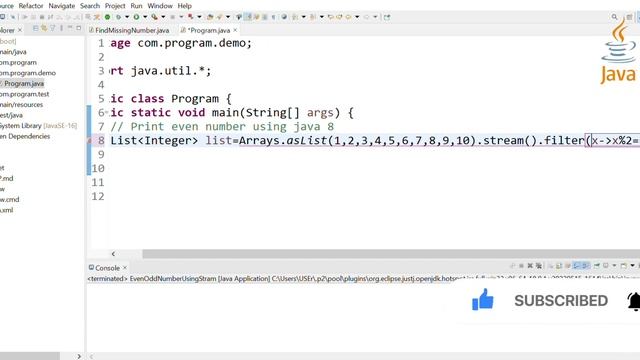This screenshot has height=360, width=640.
Task: Open the Forward history dropdown arrow
Action: [375, 17]
